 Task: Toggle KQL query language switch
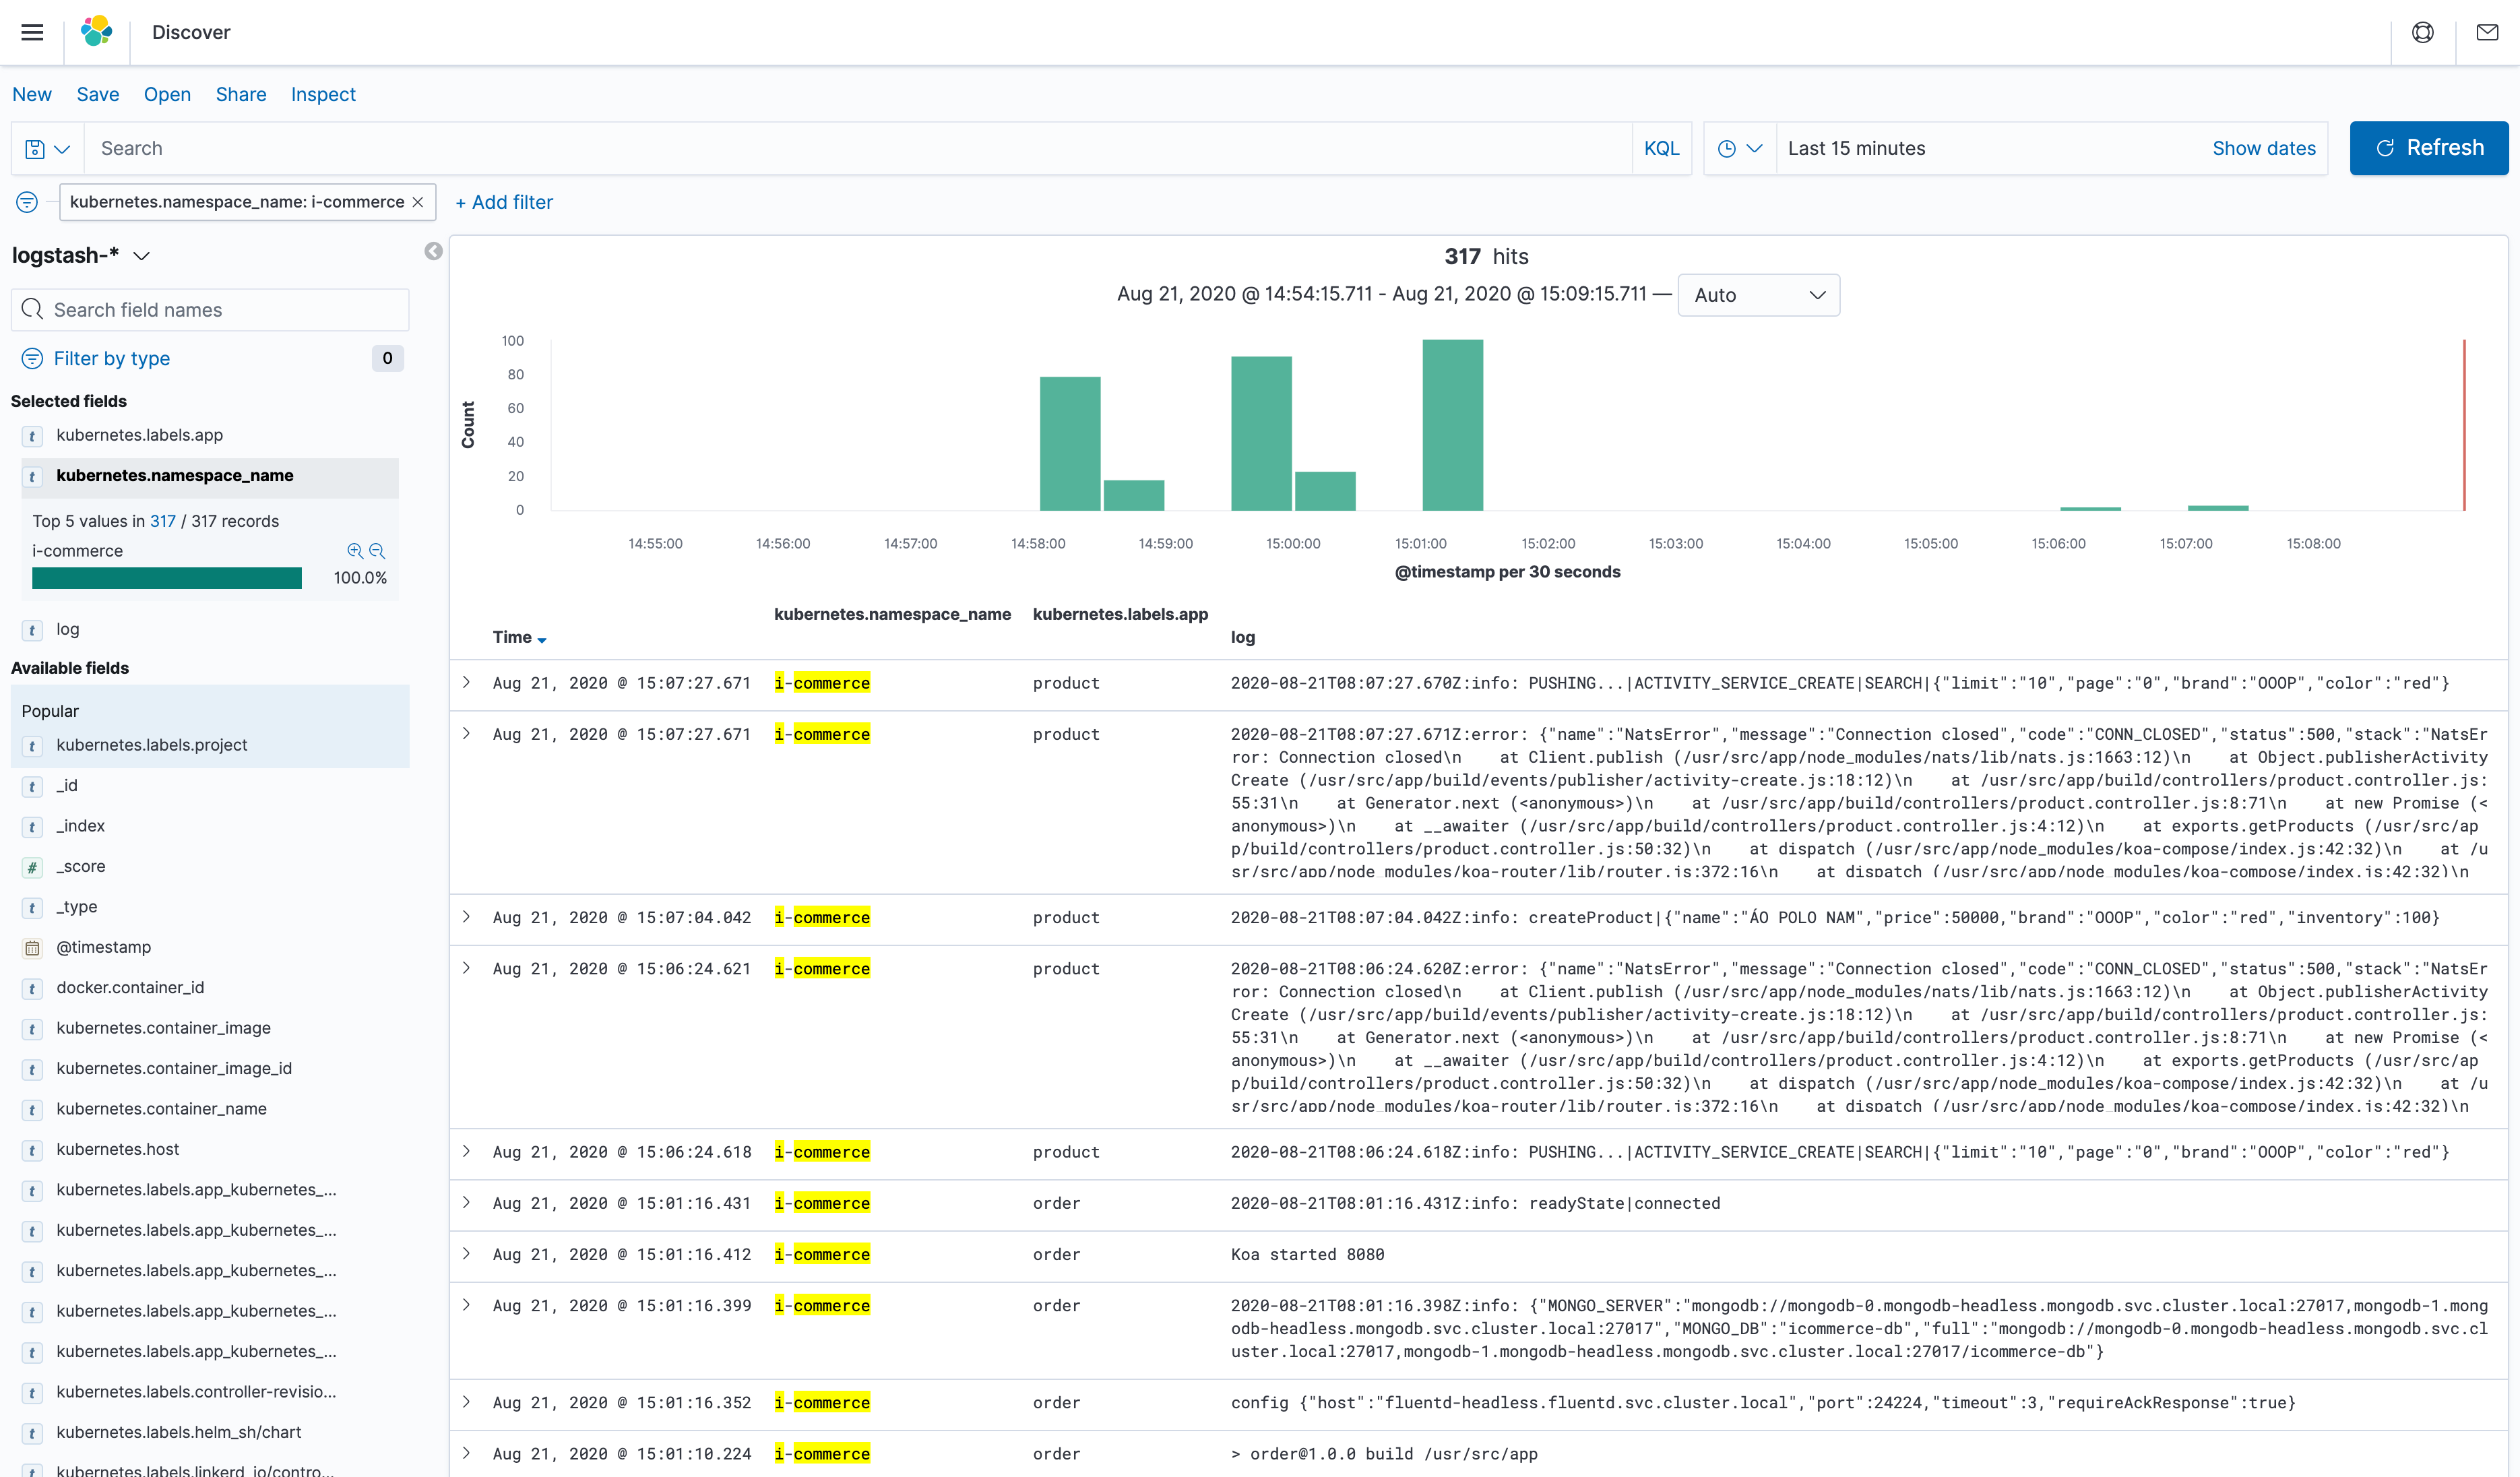[1661, 148]
